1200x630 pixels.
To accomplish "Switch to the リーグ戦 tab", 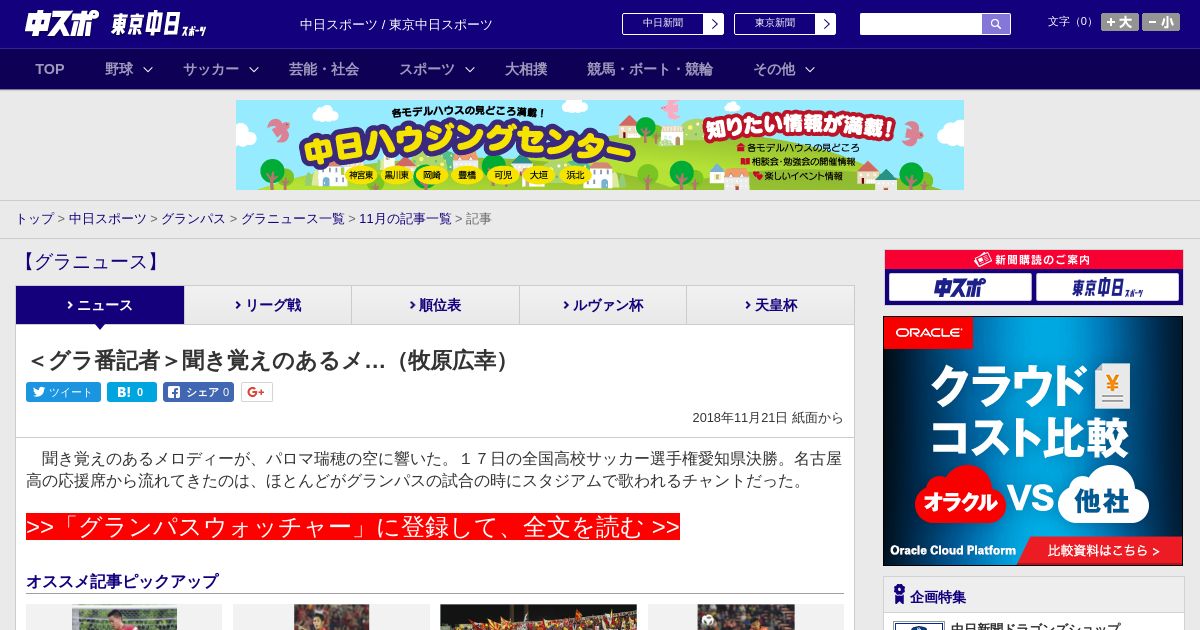I will pos(268,305).
